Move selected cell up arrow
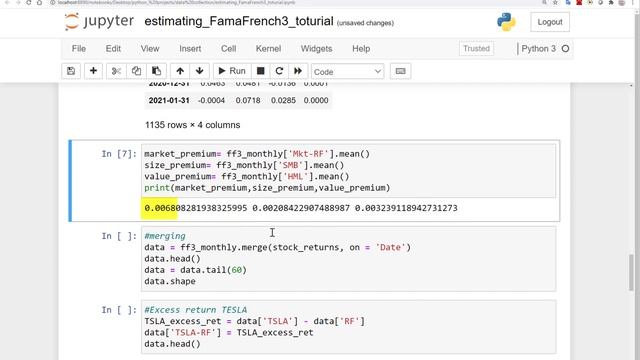The width and height of the screenshot is (640, 360). coord(180,71)
